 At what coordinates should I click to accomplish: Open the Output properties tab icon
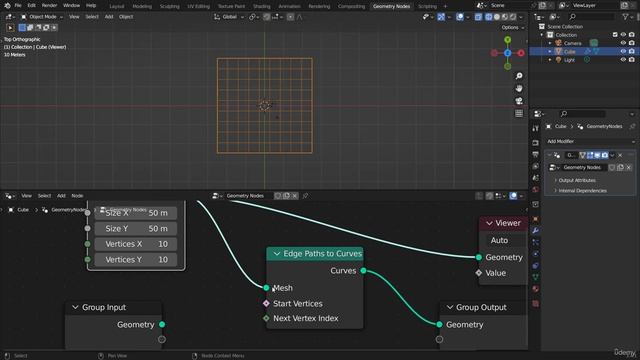point(535,155)
